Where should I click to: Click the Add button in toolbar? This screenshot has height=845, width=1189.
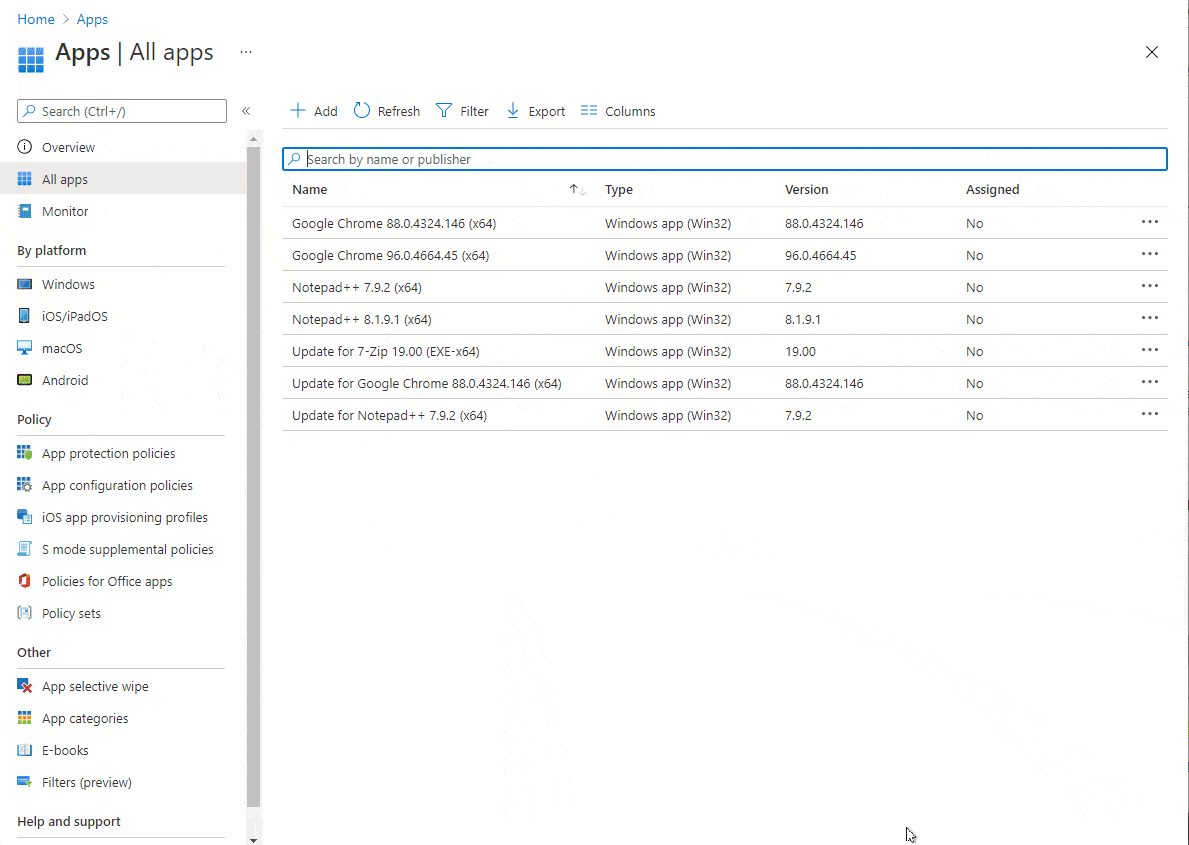313,111
